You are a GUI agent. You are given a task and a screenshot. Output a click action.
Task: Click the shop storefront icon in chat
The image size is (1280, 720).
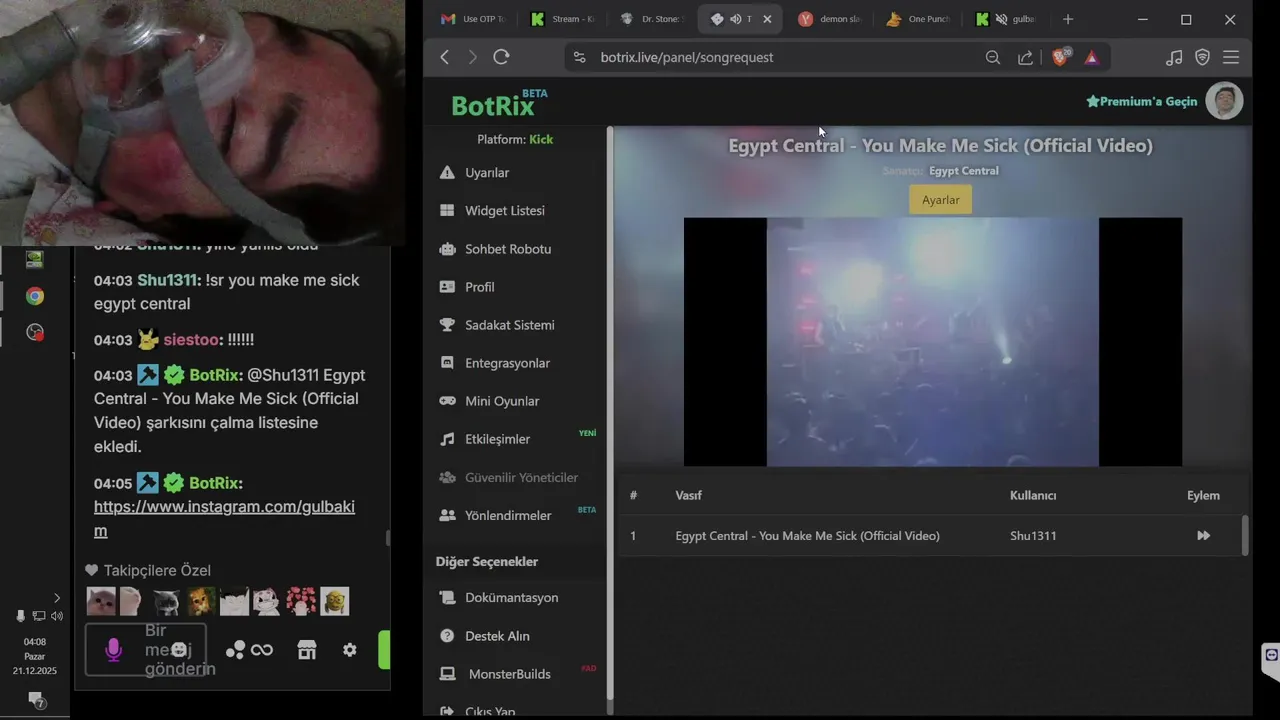tap(307, 650)
